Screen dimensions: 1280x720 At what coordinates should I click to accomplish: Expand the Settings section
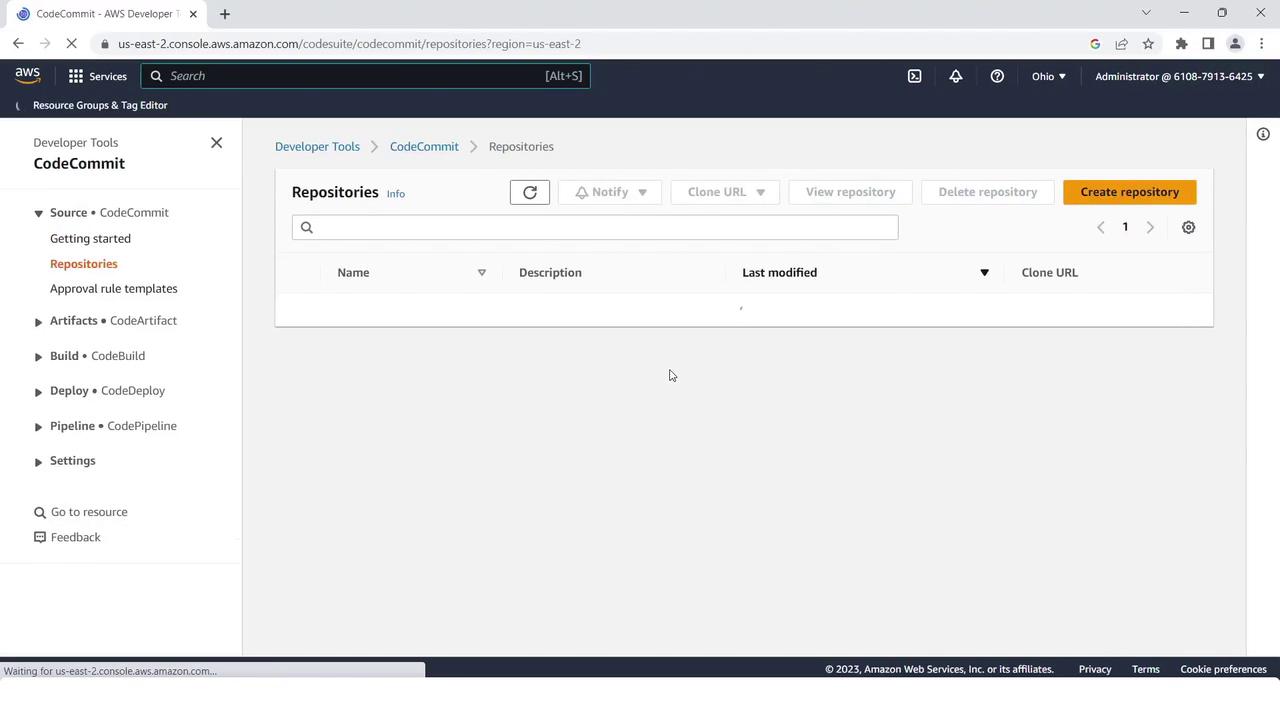(x=38, y=462)
